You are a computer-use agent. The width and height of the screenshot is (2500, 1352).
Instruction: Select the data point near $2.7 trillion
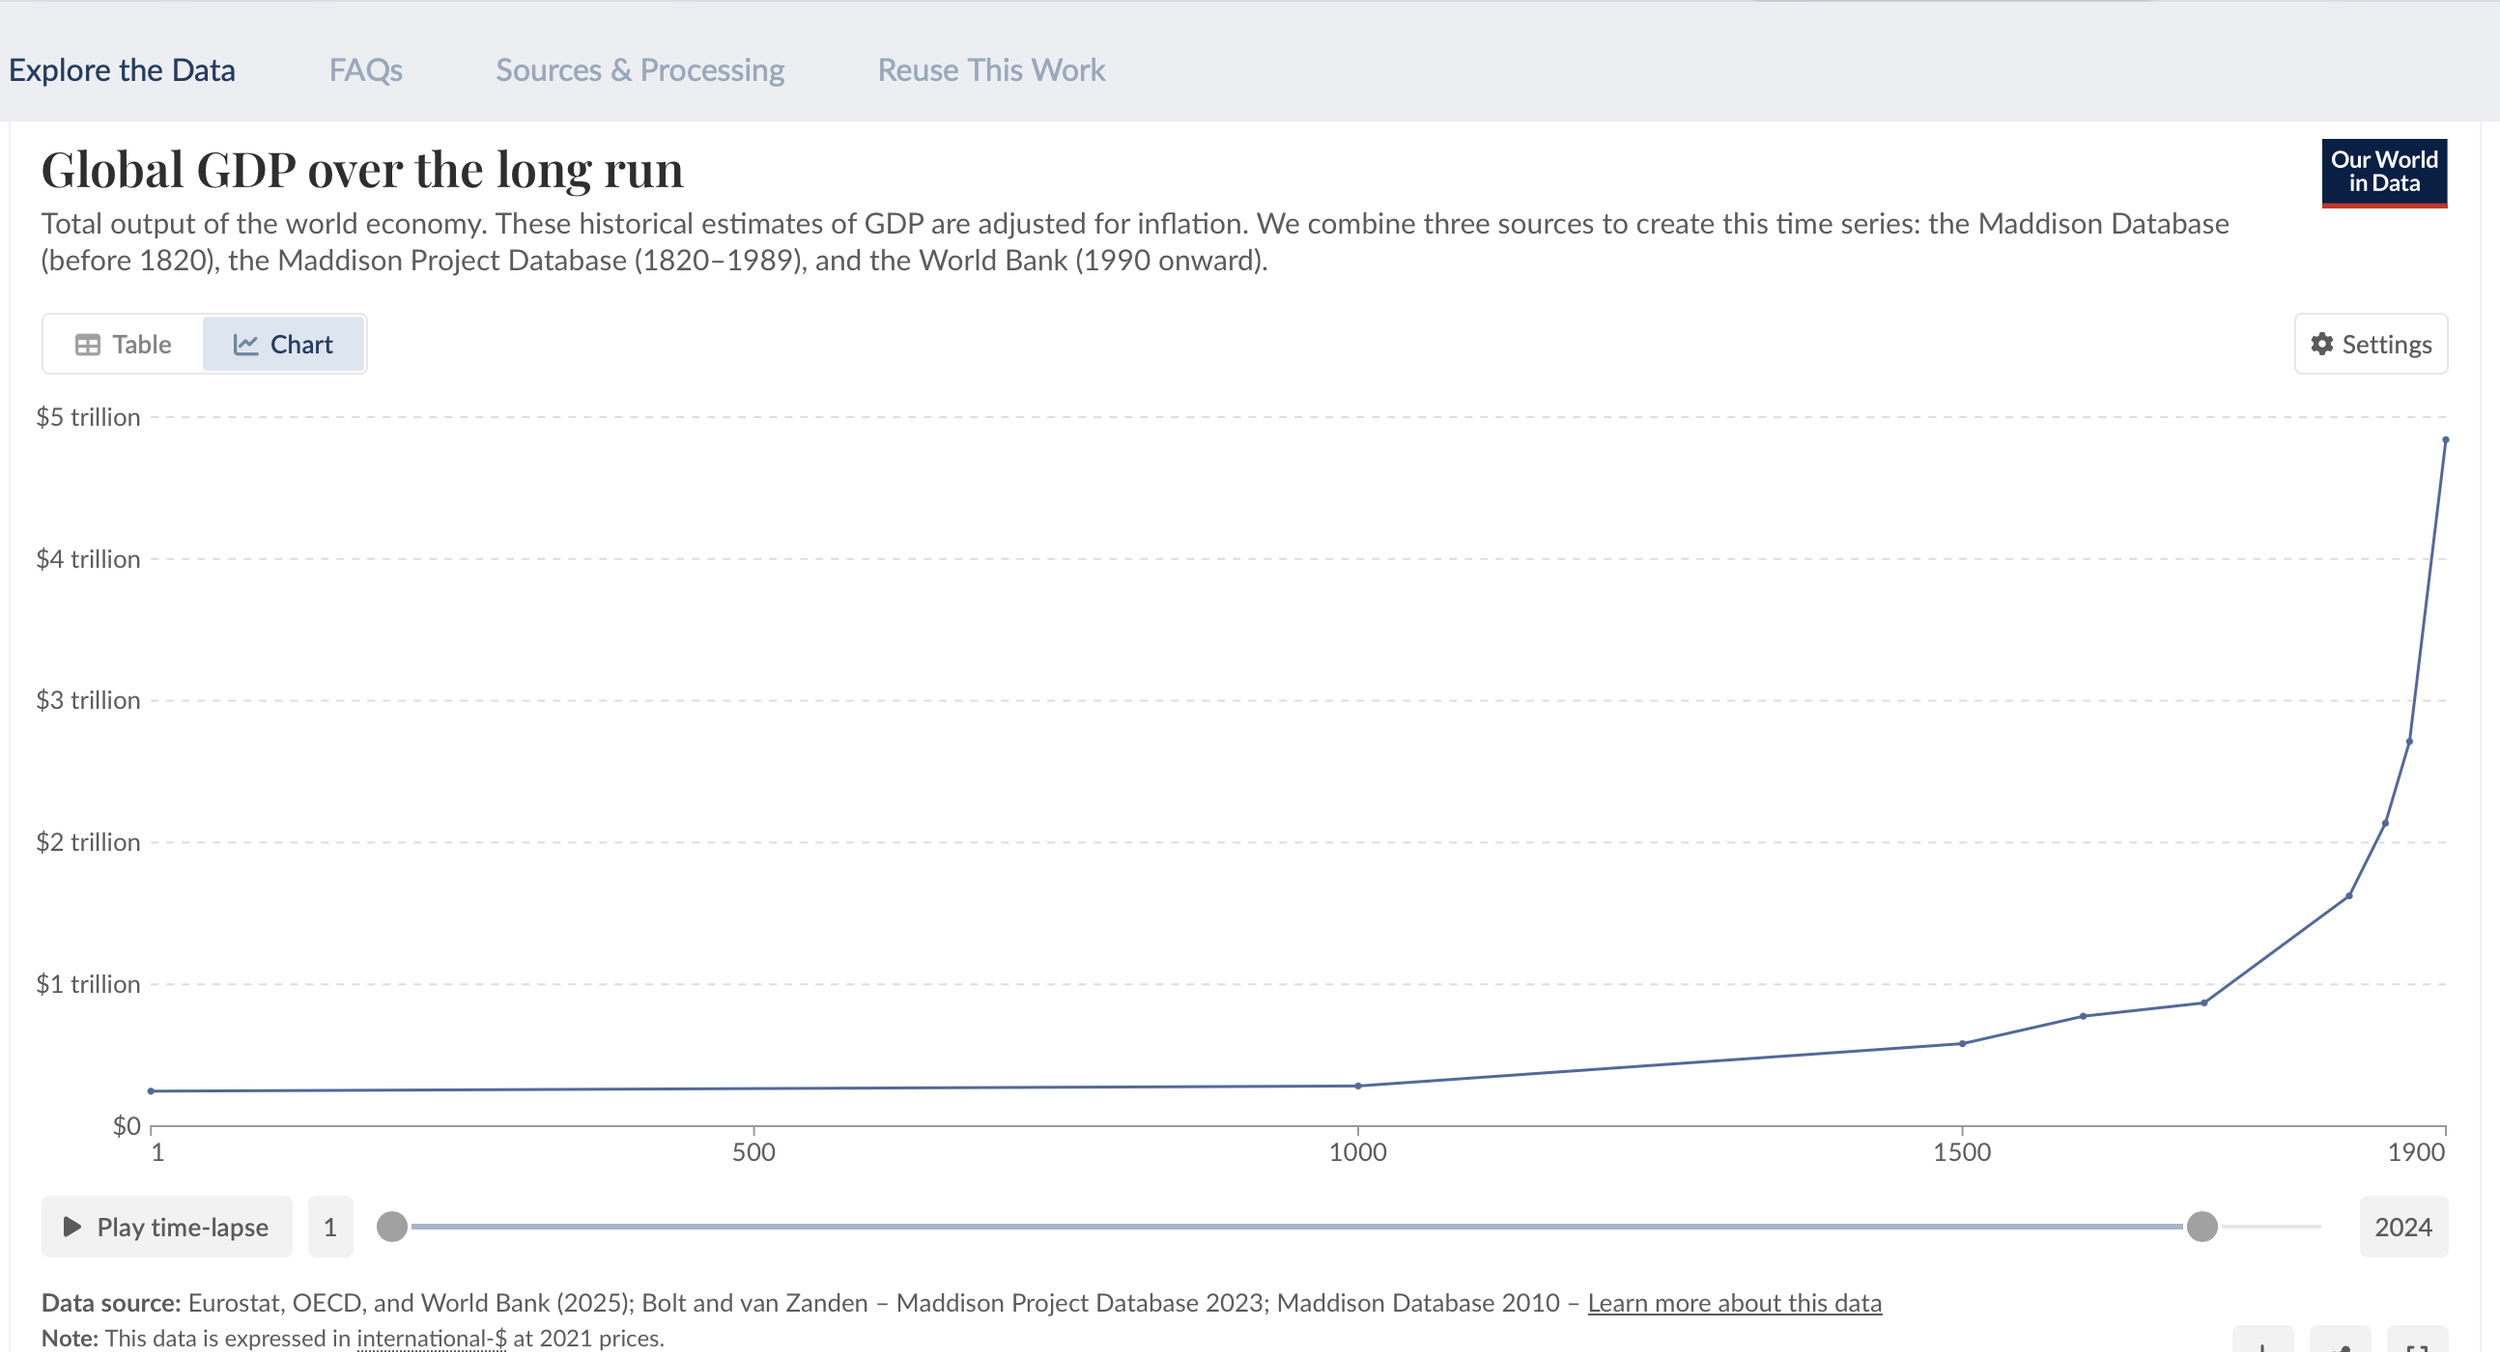[2409, 742]
